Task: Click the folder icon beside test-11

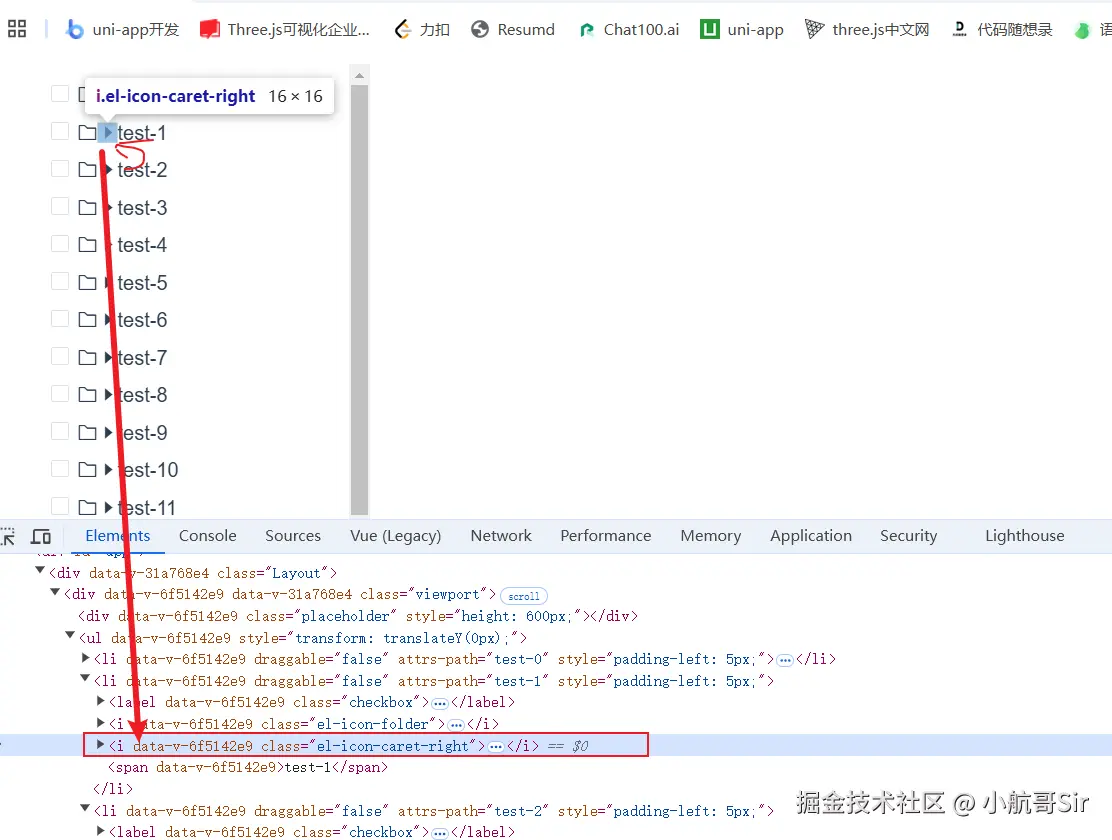Action: [87, 507]
